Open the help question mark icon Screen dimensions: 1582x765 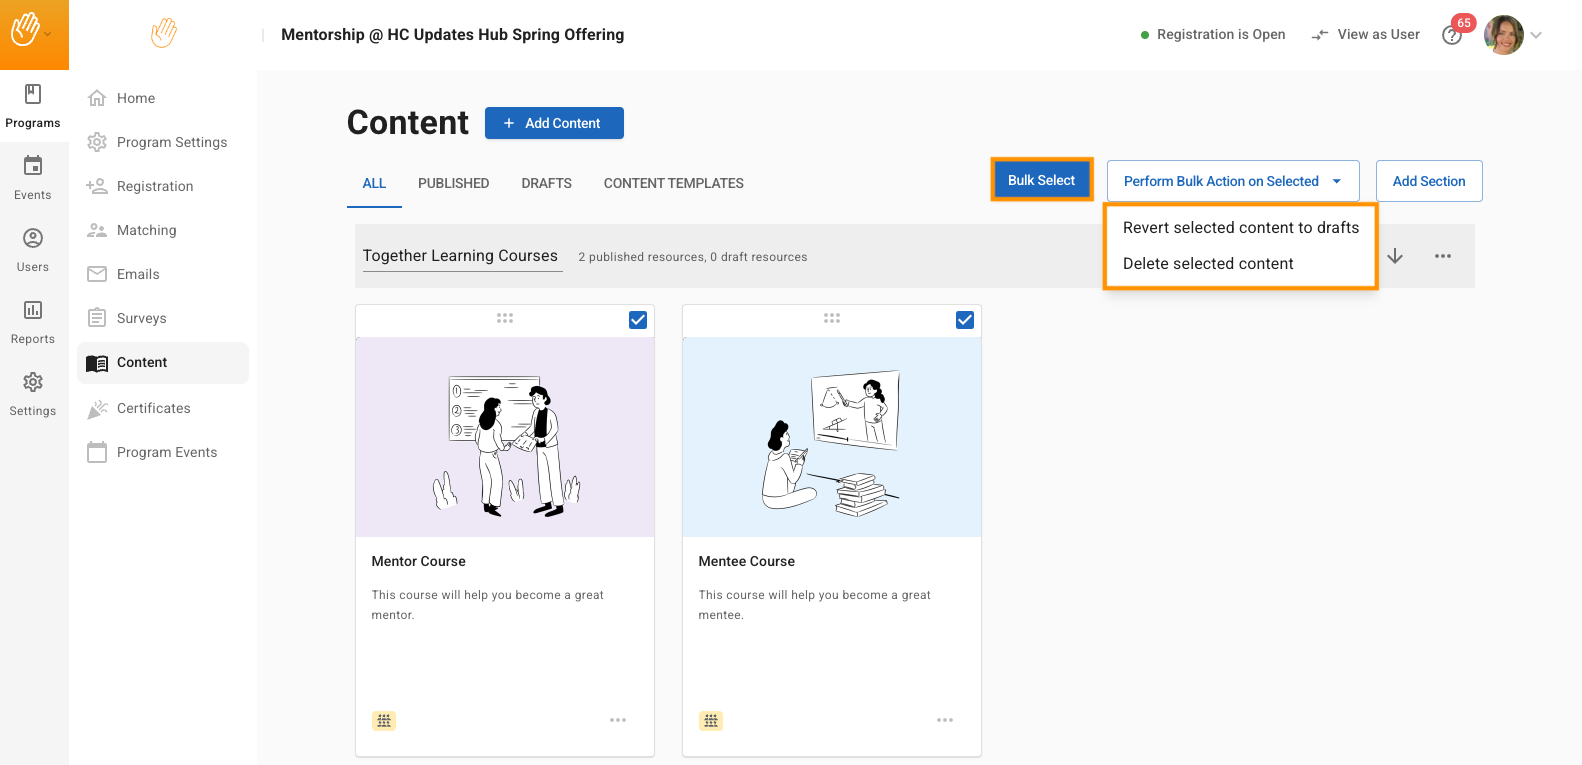pyautogui.click(x=1452, y=36)
